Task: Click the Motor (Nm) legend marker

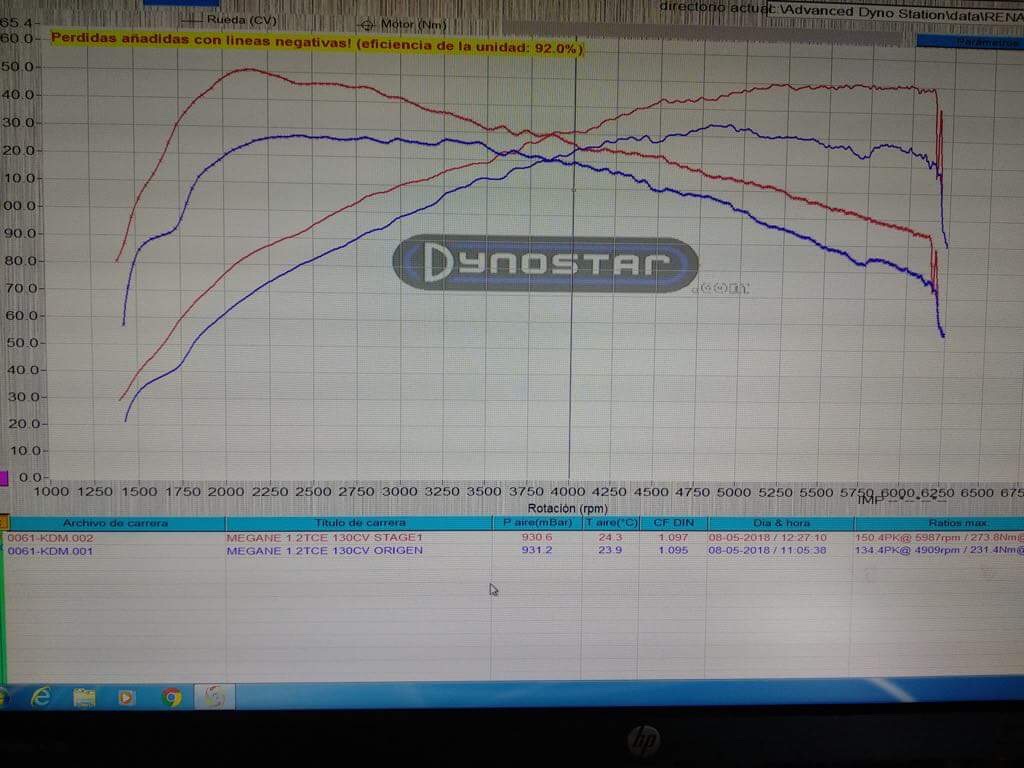Action: (x=367, y=25)
